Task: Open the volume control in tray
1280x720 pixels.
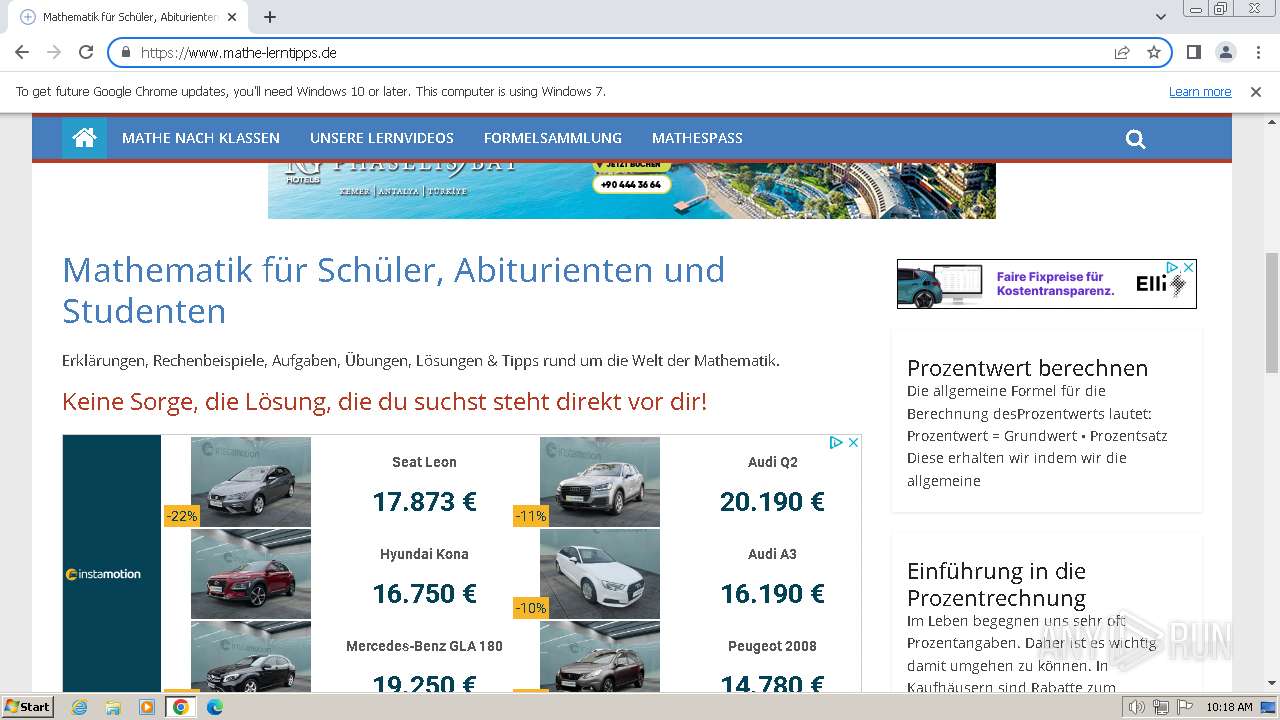Action: point(1137,707)
